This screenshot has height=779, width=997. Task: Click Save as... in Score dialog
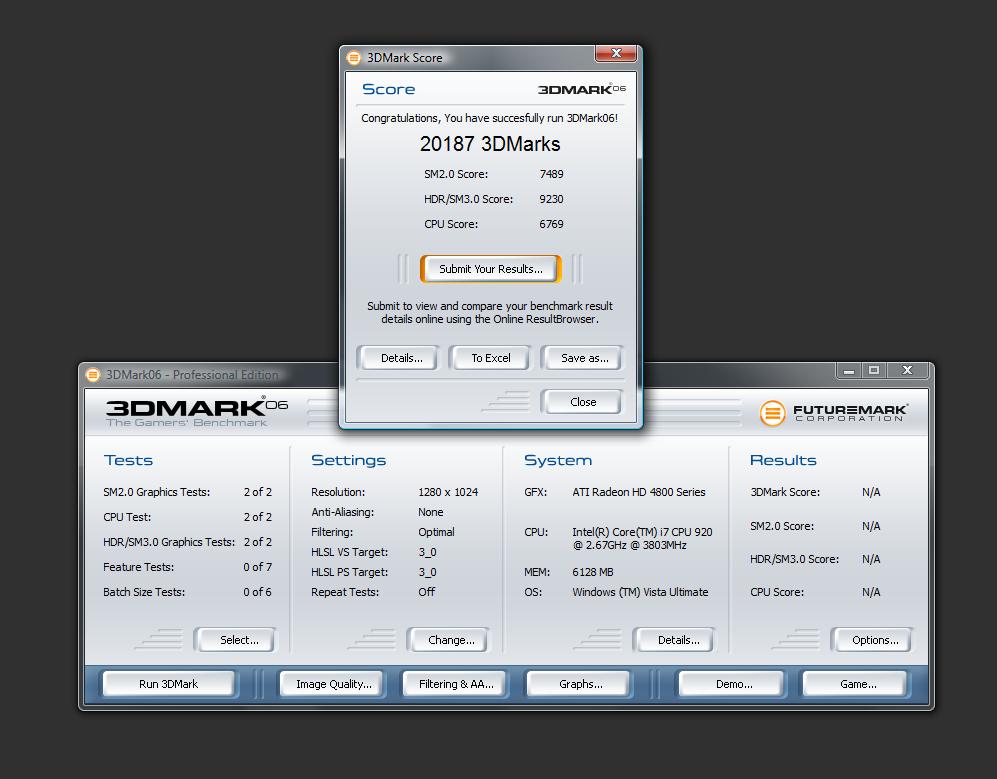[x=584, y=358]
